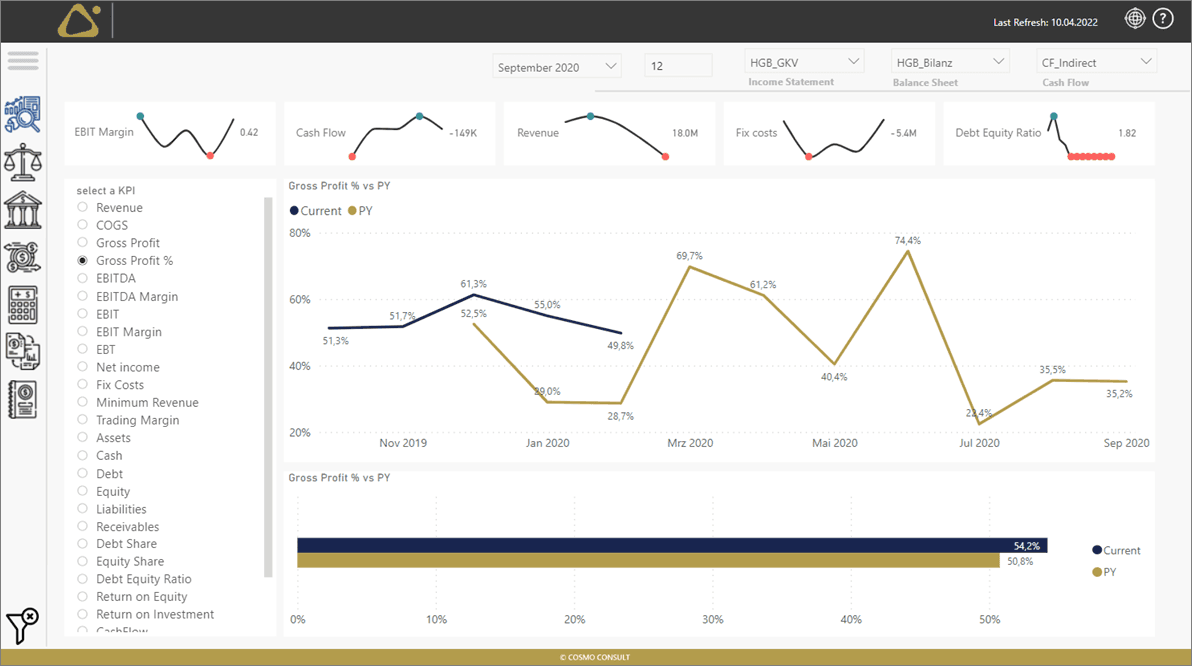Screen dimensions: 1192x666
Task: Select the Revenue KPI radio button
Action: 83,208
